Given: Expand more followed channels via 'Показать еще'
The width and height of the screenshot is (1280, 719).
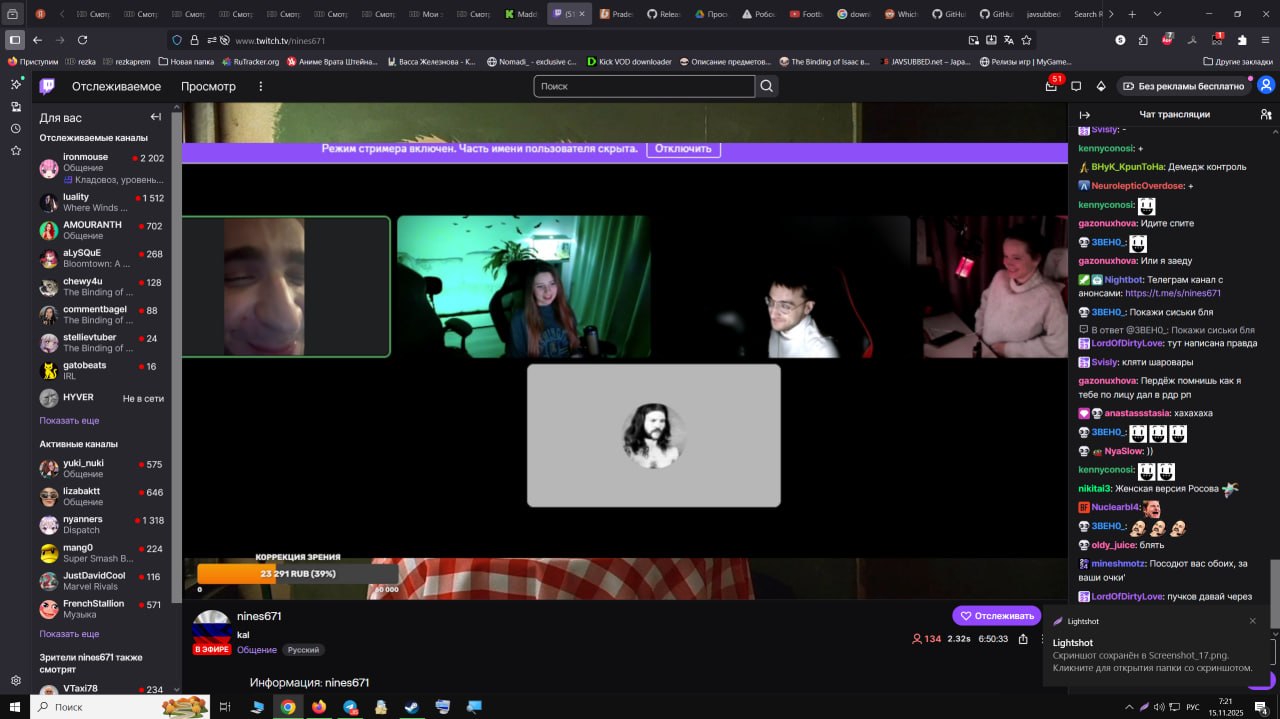Looking at the screenshot, I should (69, 420).
